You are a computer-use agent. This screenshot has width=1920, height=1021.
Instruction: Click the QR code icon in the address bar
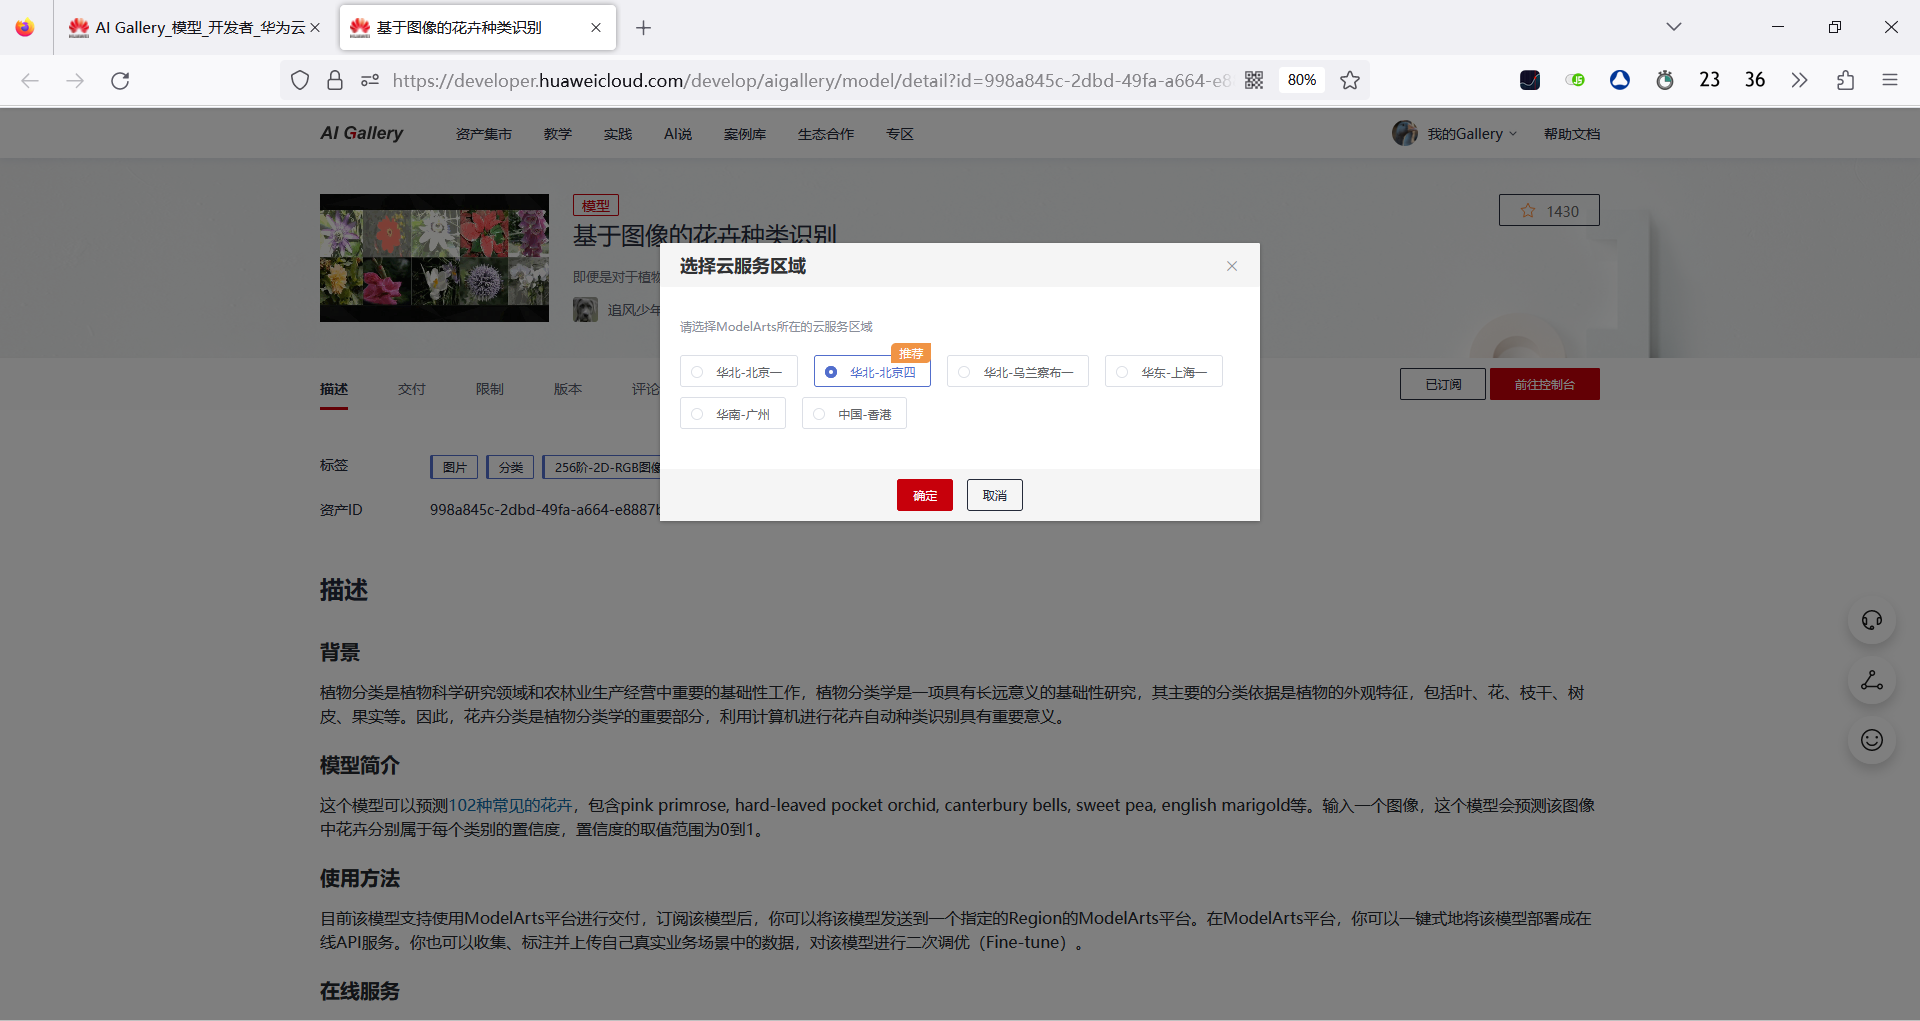point(1254,80)
